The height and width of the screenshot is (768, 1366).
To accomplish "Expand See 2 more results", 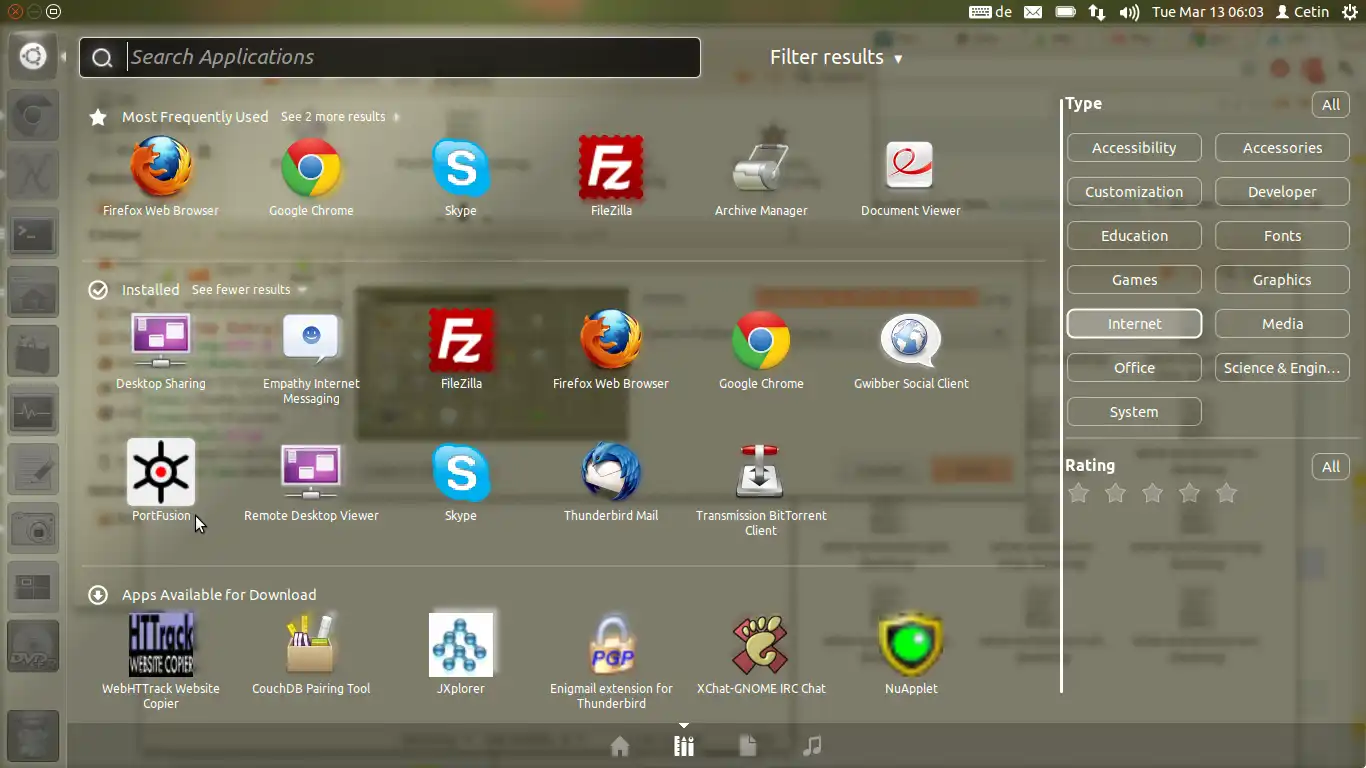I will [339, 117].
